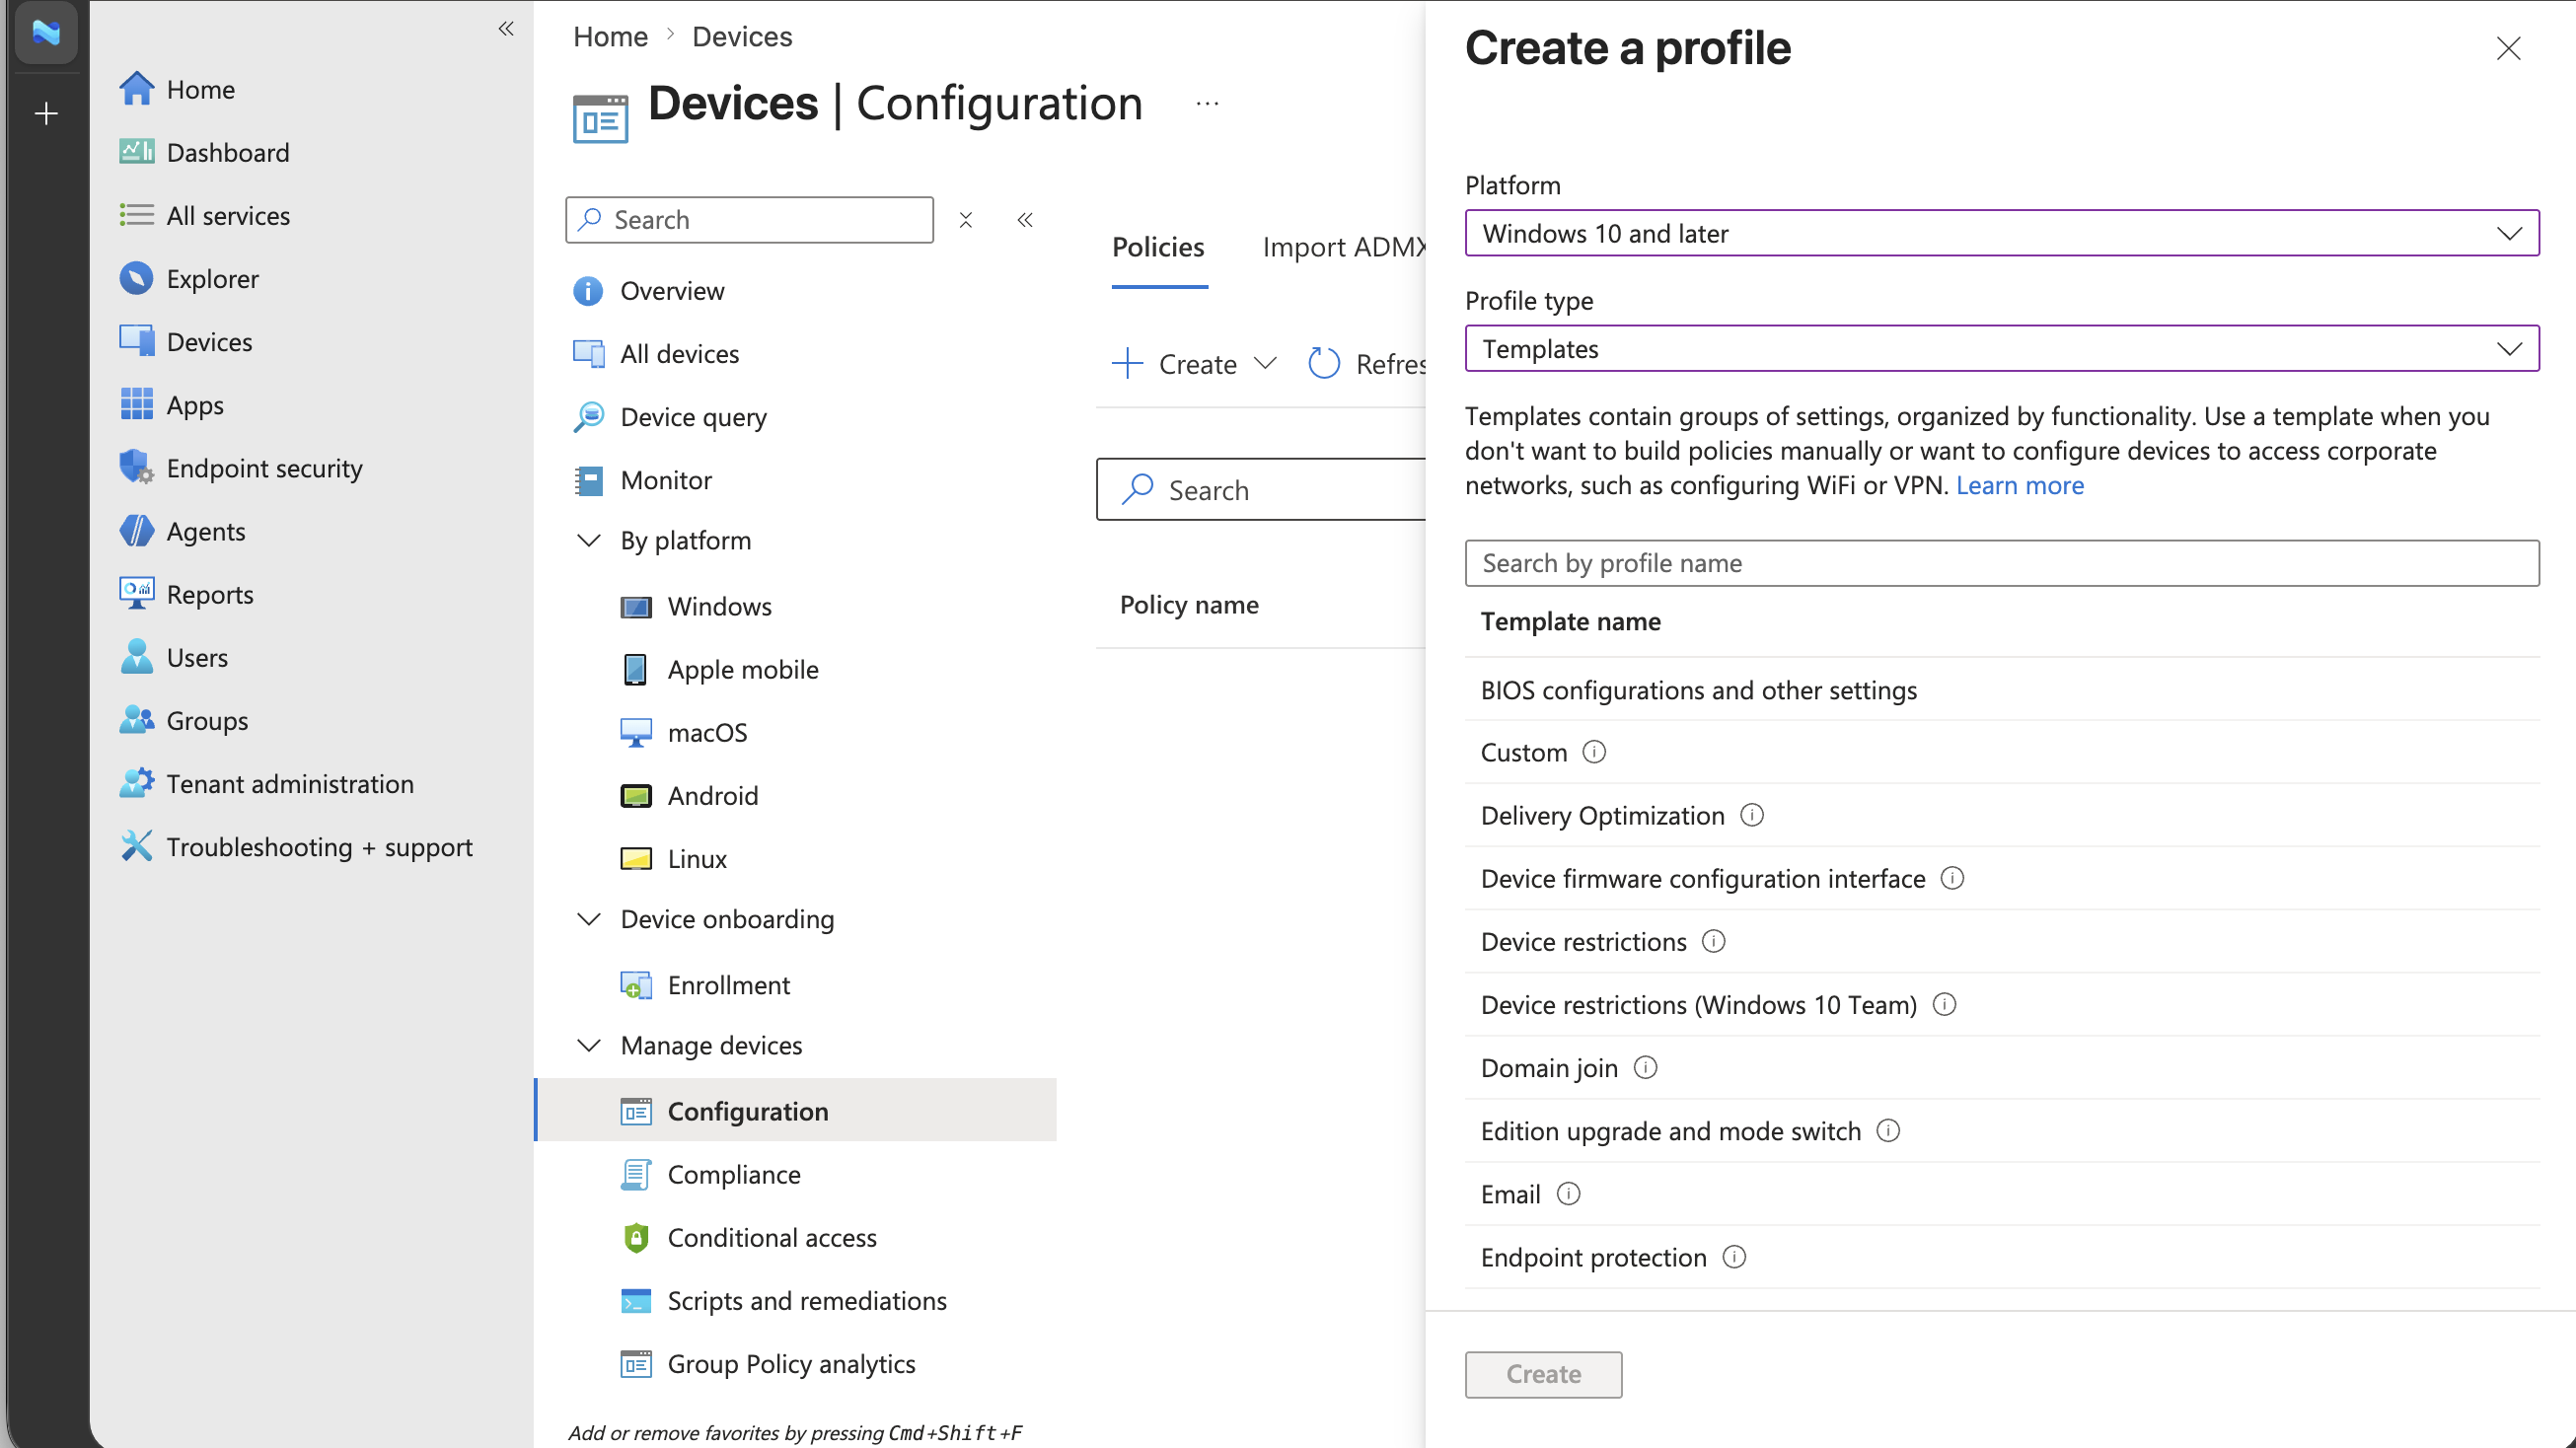This screenshot has width=2576, height=1448.
Task: Open the Apps grid icon
Action: click(136, 404)
